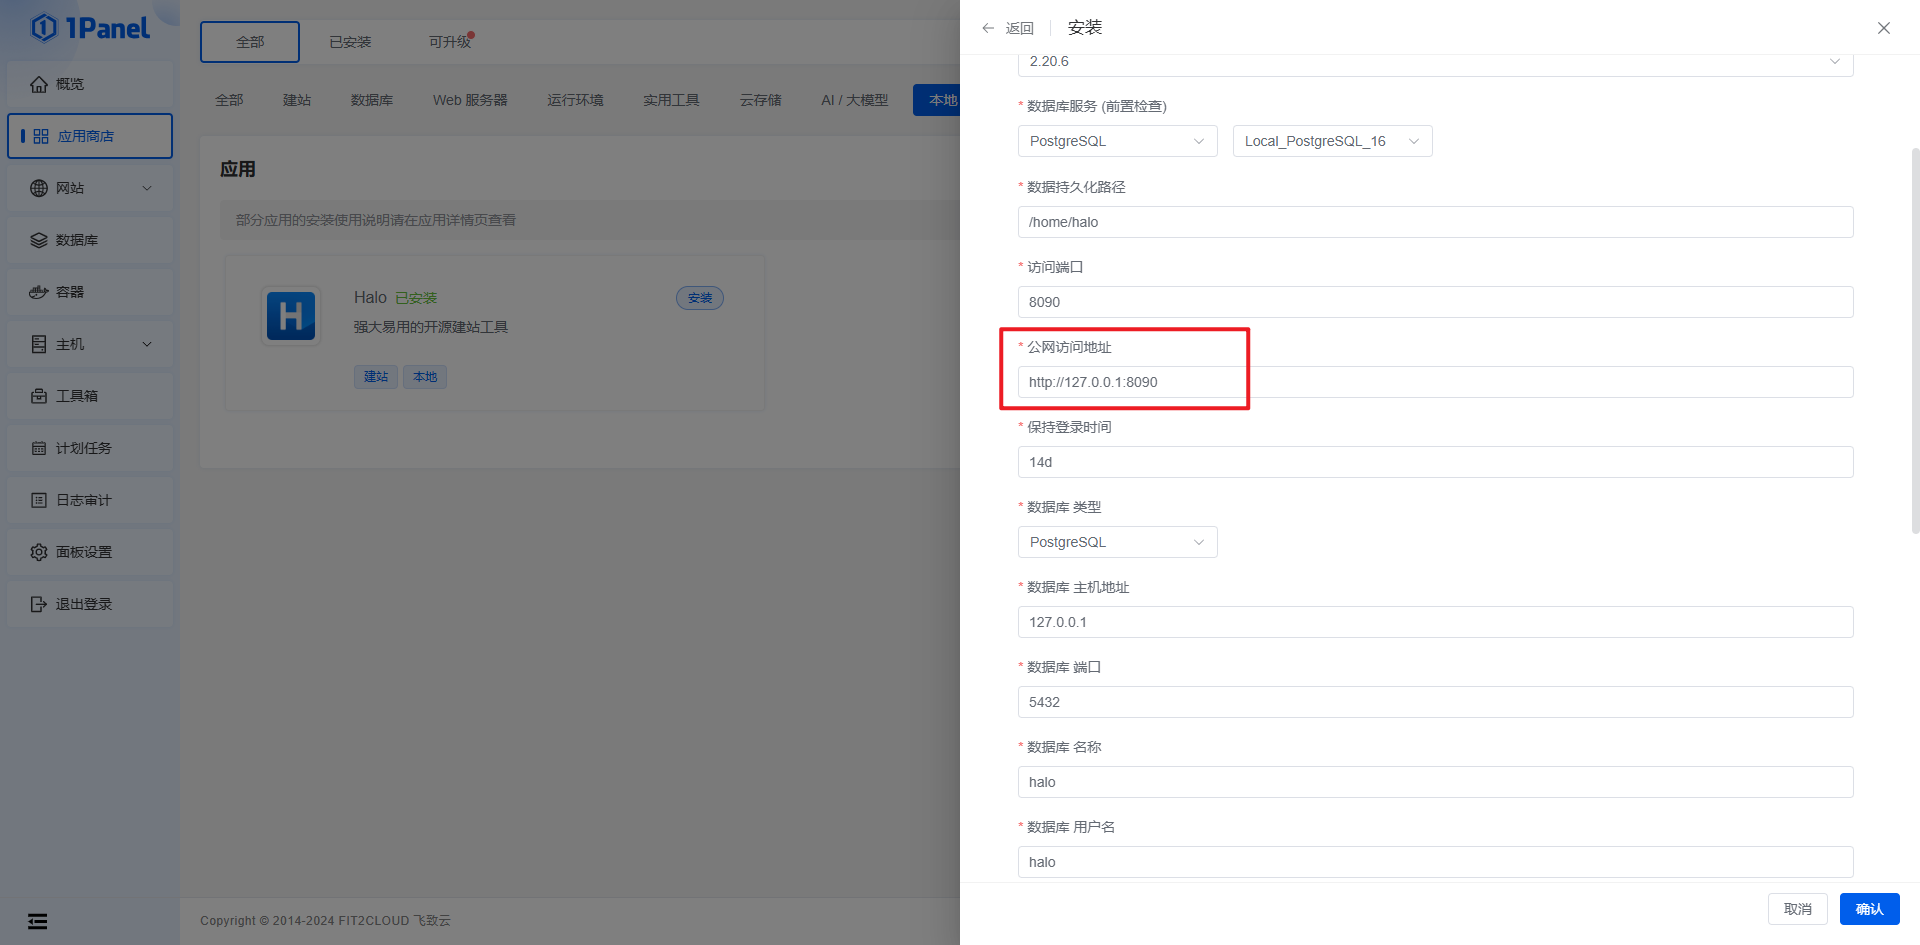Select the 全部 top tab
This screenshot has width=1920, height=945.
[x=250, y=42]
